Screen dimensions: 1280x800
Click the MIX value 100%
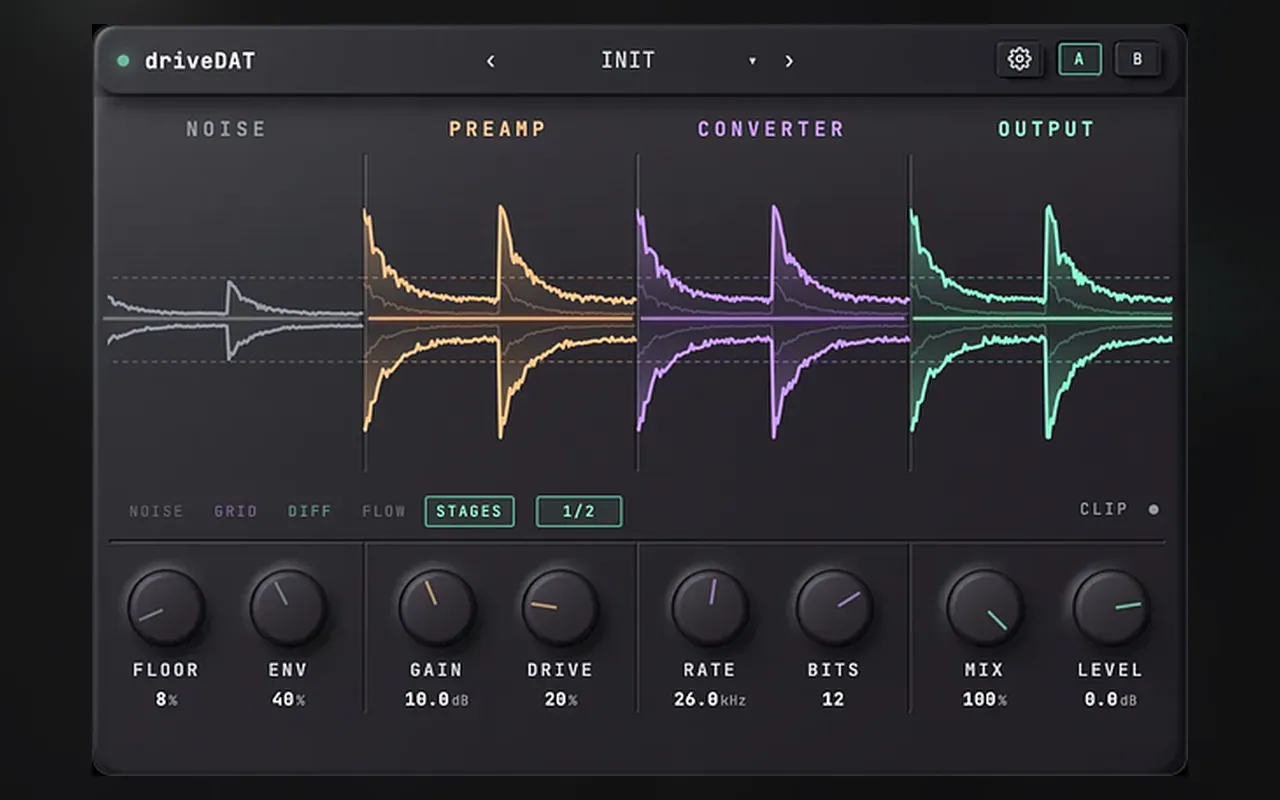pyautogui.click(x=985, y=700)
